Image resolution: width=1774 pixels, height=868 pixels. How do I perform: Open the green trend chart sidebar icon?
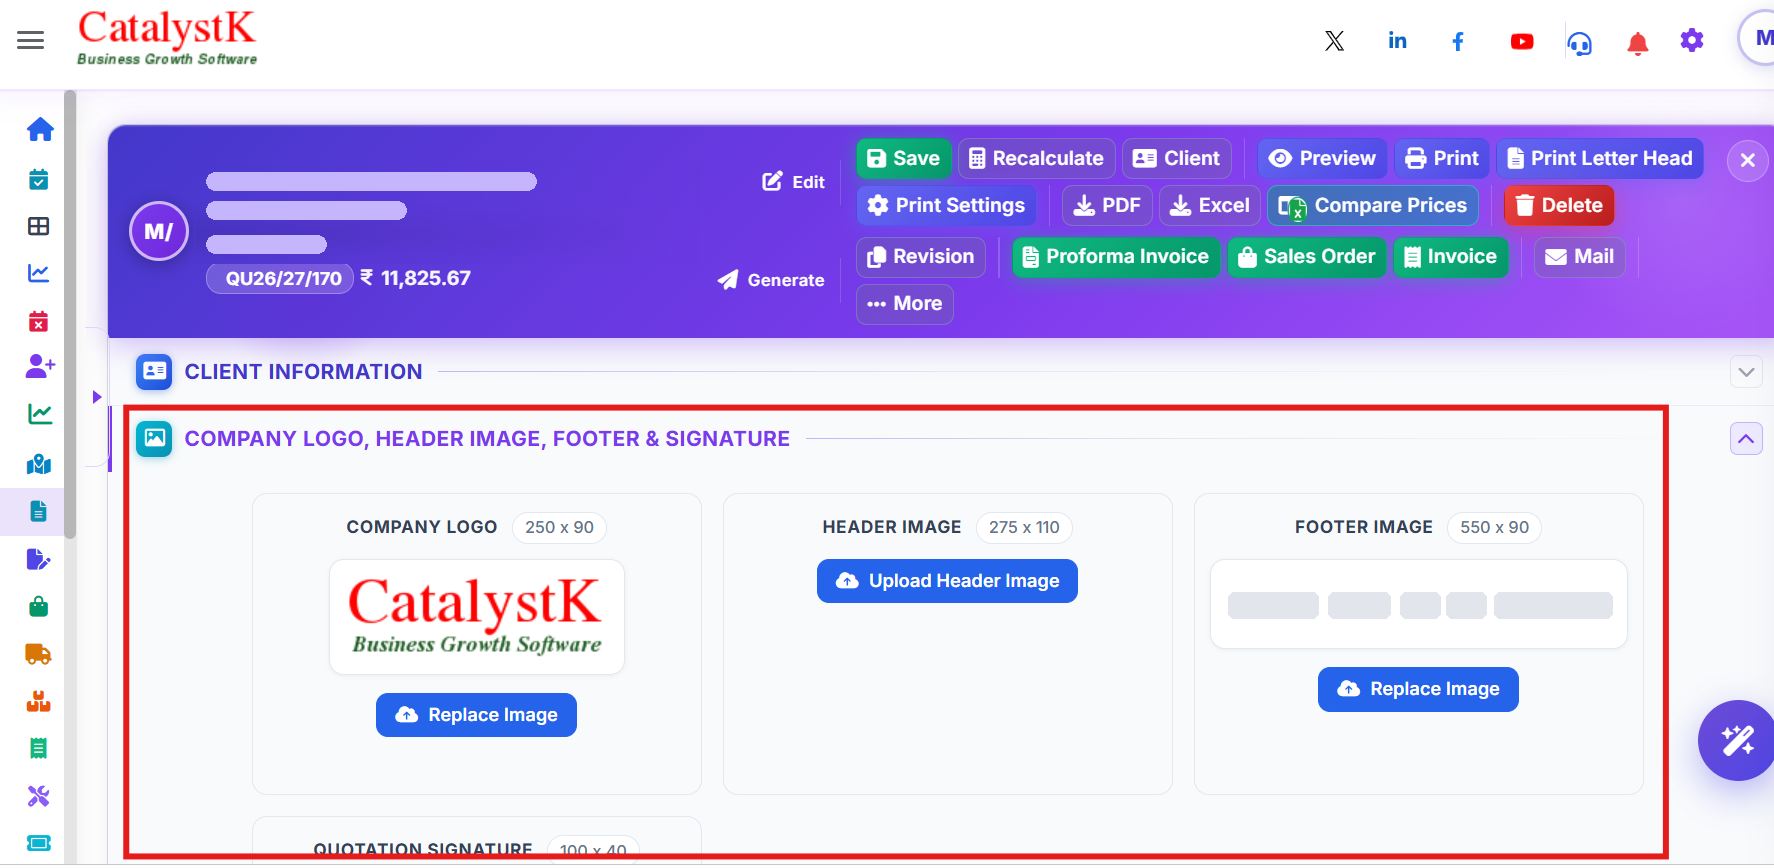tap(40, 413)
